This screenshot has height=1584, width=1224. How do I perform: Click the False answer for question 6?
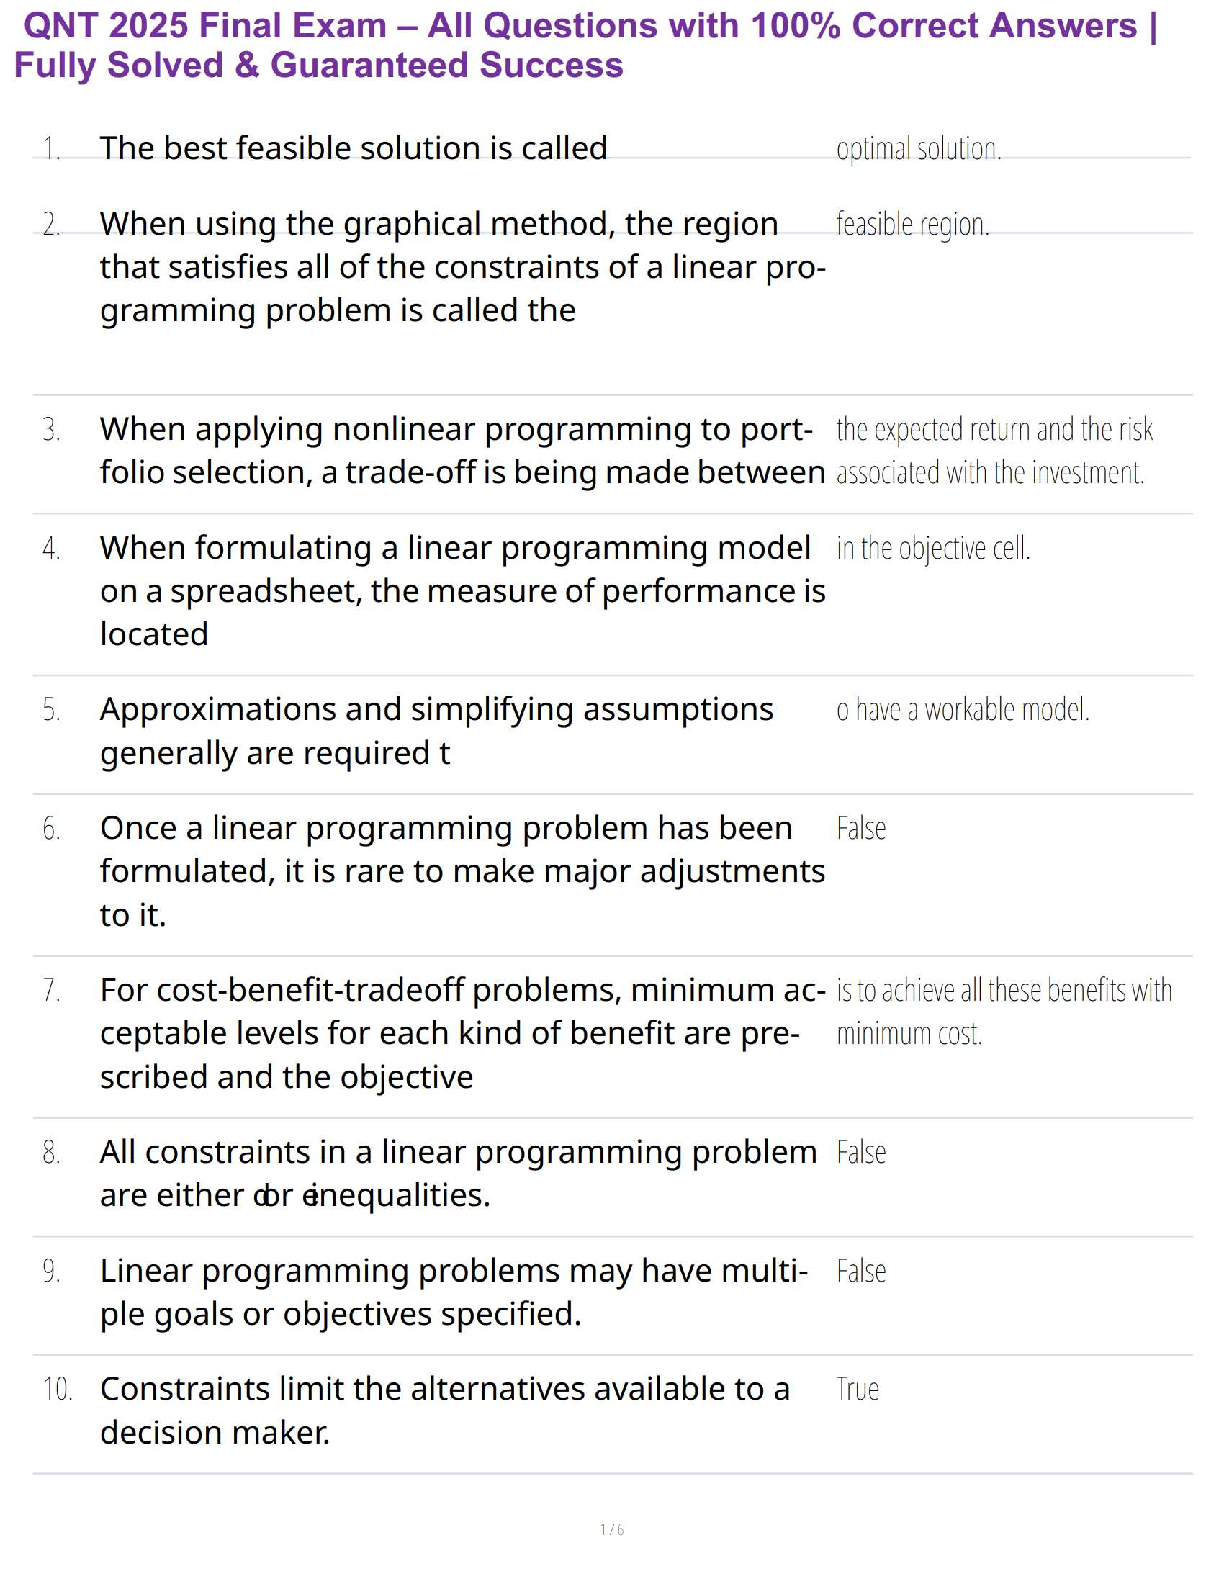coord(861,829)
